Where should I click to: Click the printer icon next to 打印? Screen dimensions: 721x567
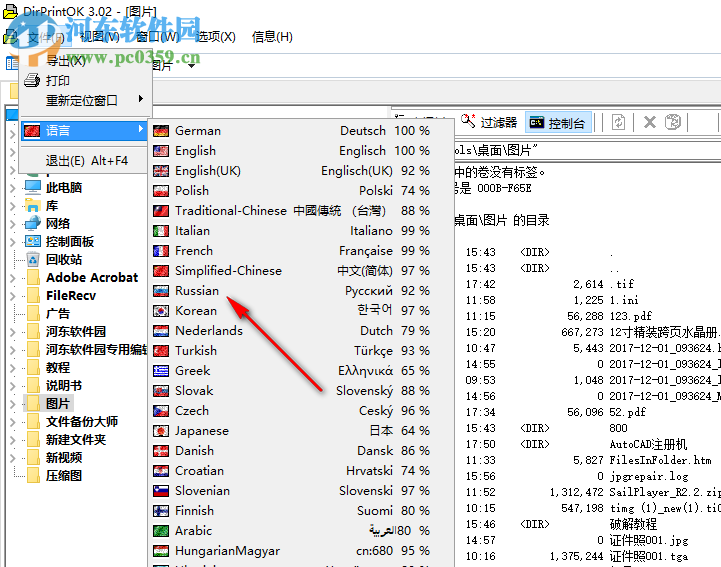(x=32, y=80)
